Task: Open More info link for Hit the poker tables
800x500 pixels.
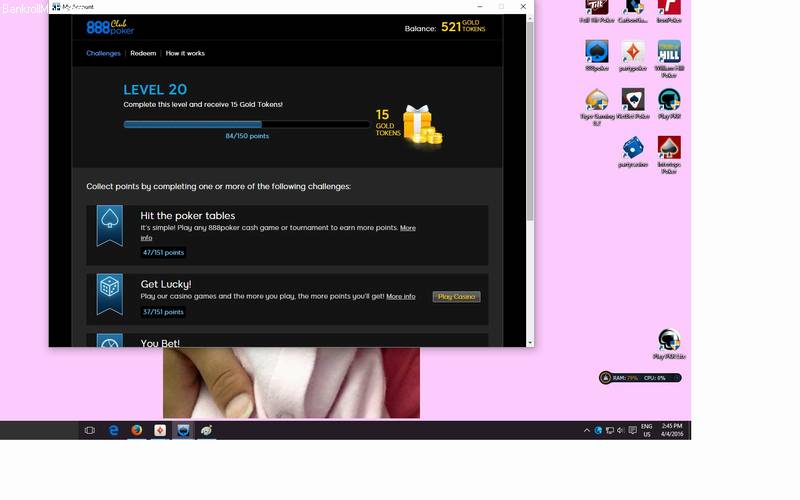Action: (x=408, y=228)
